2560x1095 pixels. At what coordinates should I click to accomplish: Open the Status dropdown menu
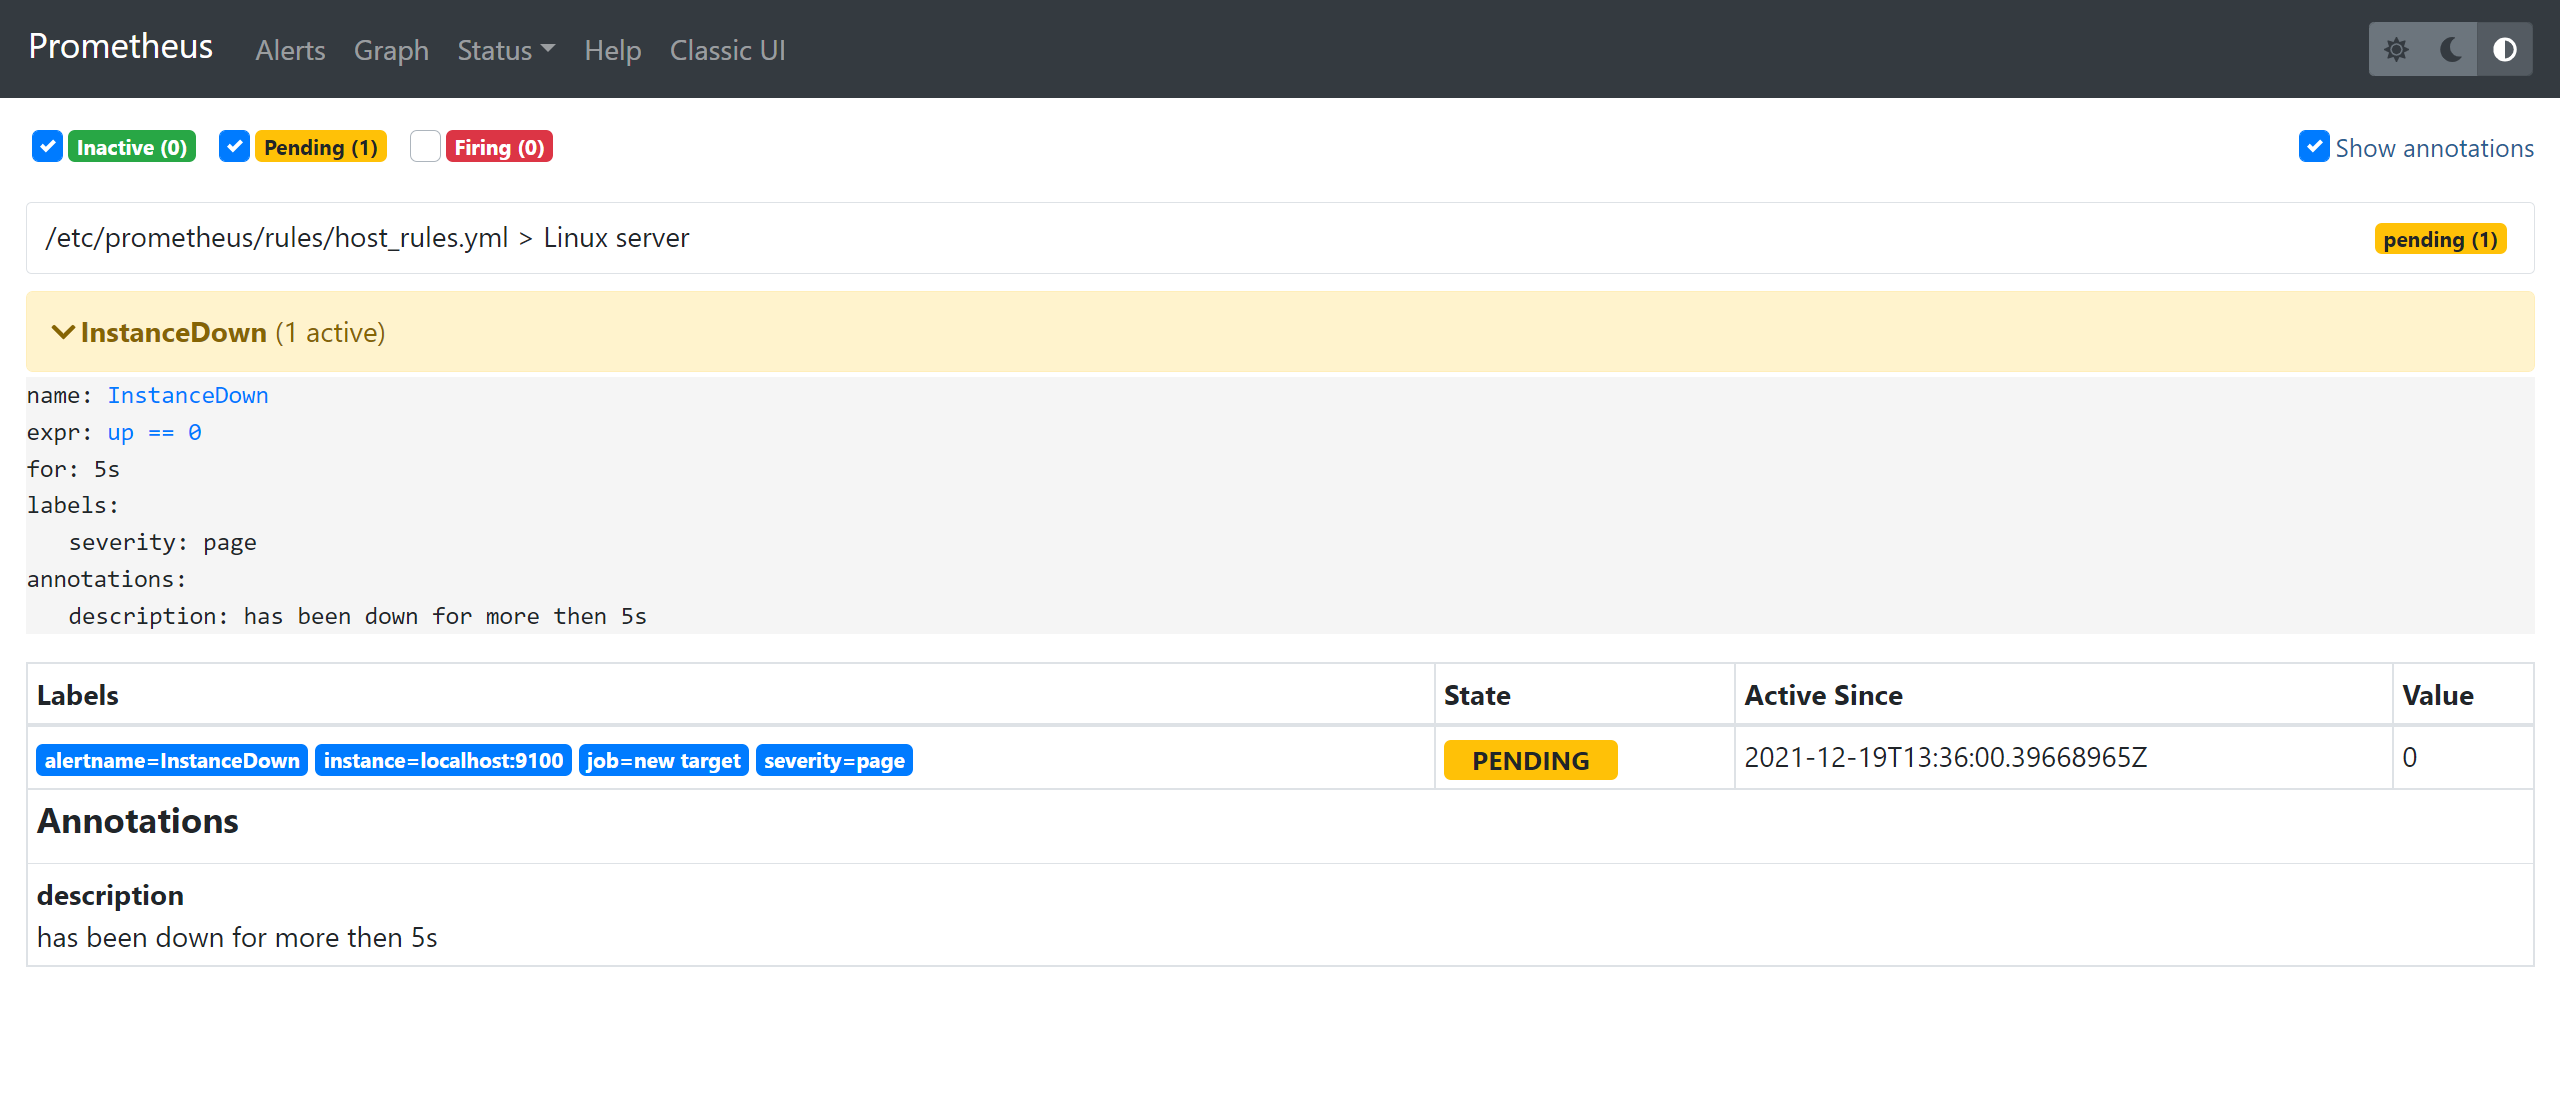(505, 50)
